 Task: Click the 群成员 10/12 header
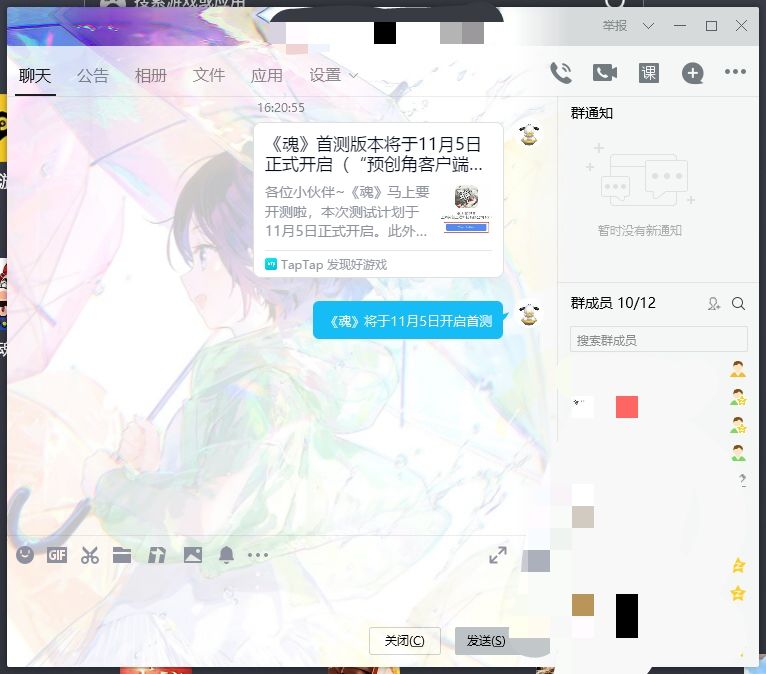[x=613, y=303]
